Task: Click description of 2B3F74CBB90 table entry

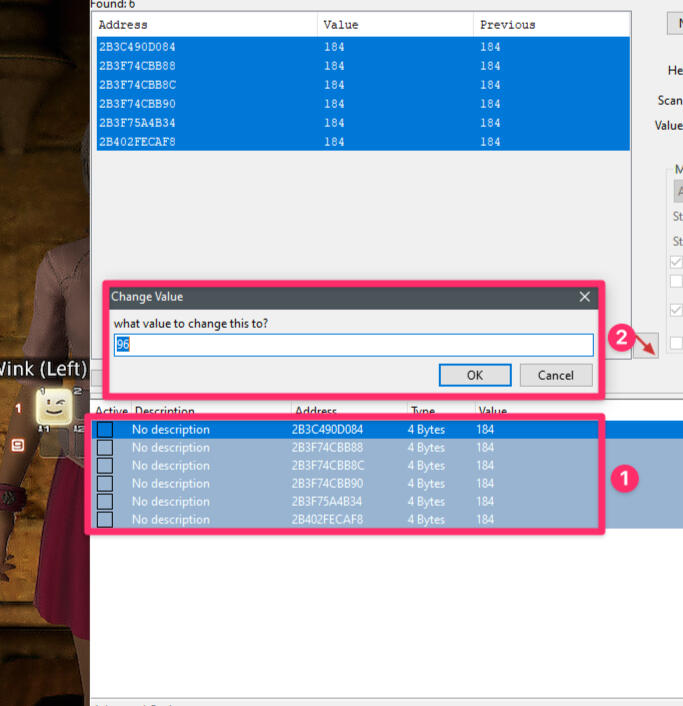Action: pyautogui.click(x=171, y=484)
